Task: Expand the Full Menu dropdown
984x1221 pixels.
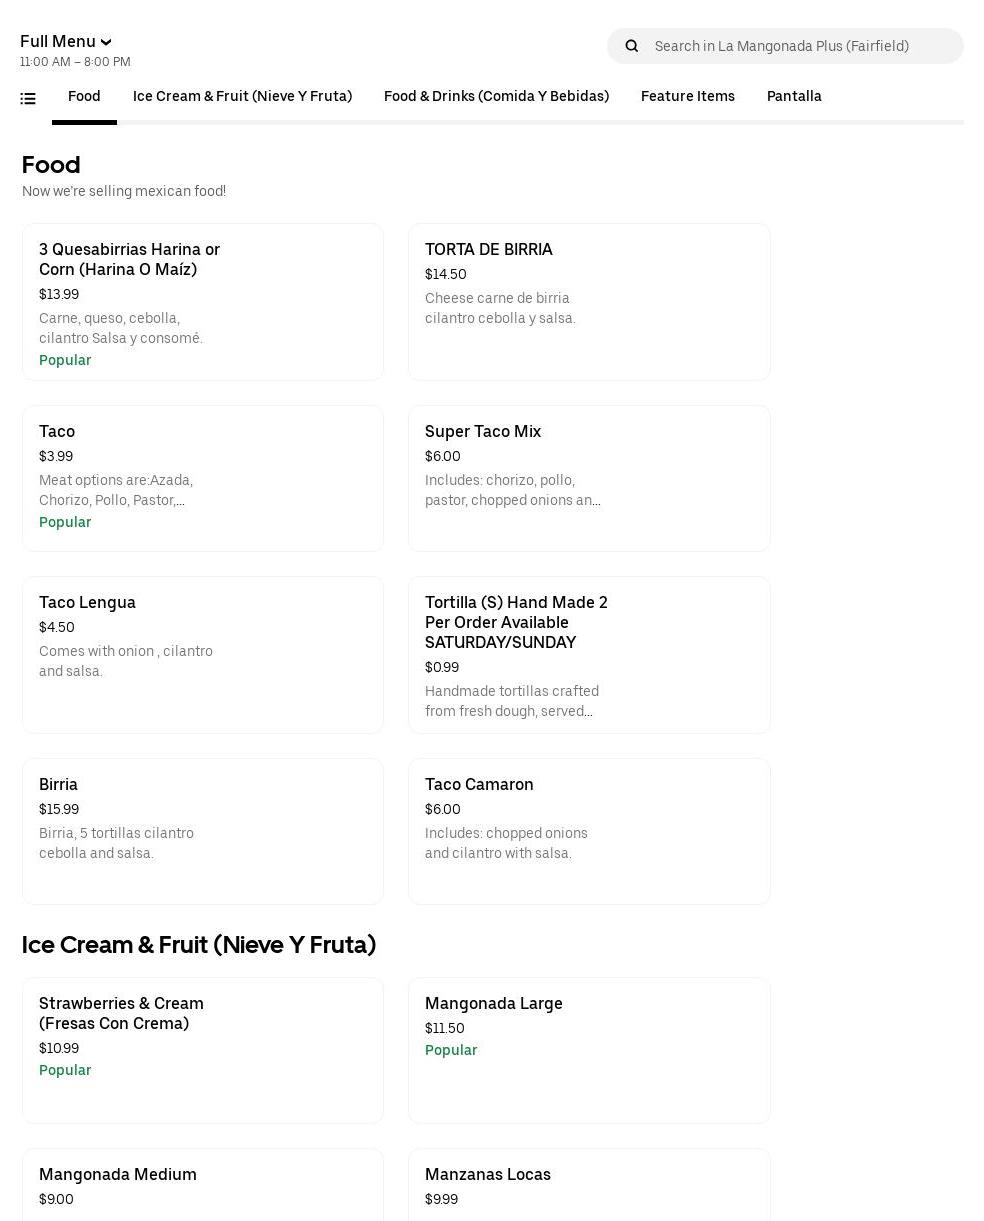Action: click(66, 41)
